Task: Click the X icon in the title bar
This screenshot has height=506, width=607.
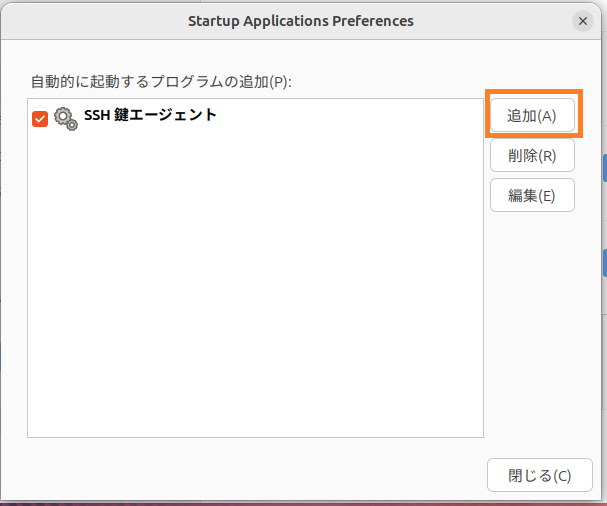Action: coord(583,20)
